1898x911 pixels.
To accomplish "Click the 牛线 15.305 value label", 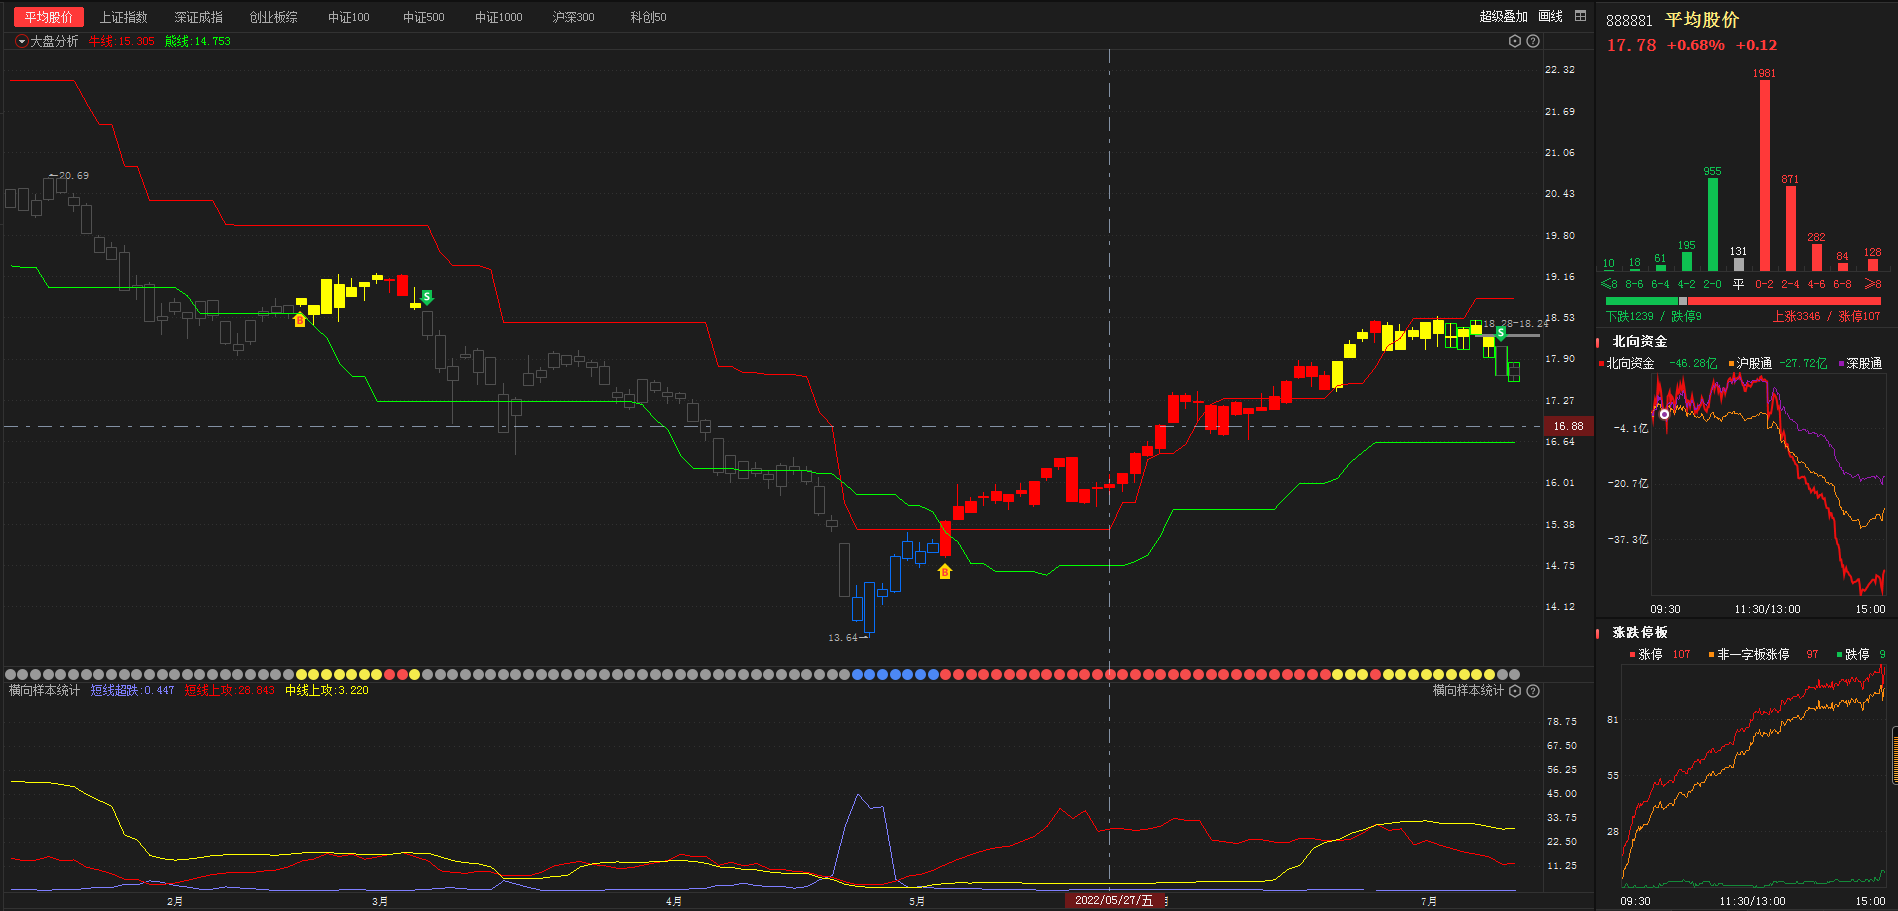I will coord(122,41).
